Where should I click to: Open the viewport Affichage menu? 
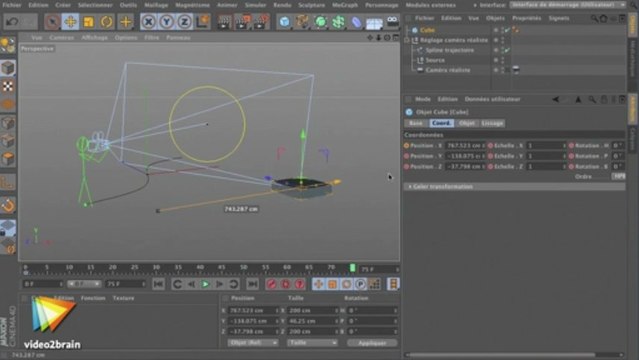(95, 37)
